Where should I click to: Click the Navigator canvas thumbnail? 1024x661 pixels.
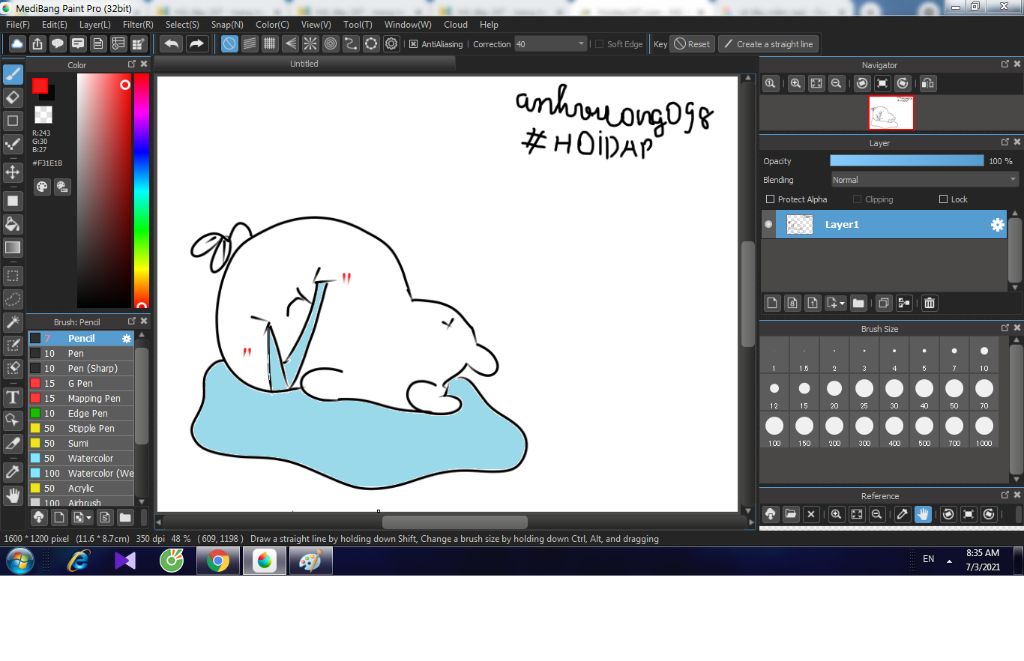click(891, 113)
